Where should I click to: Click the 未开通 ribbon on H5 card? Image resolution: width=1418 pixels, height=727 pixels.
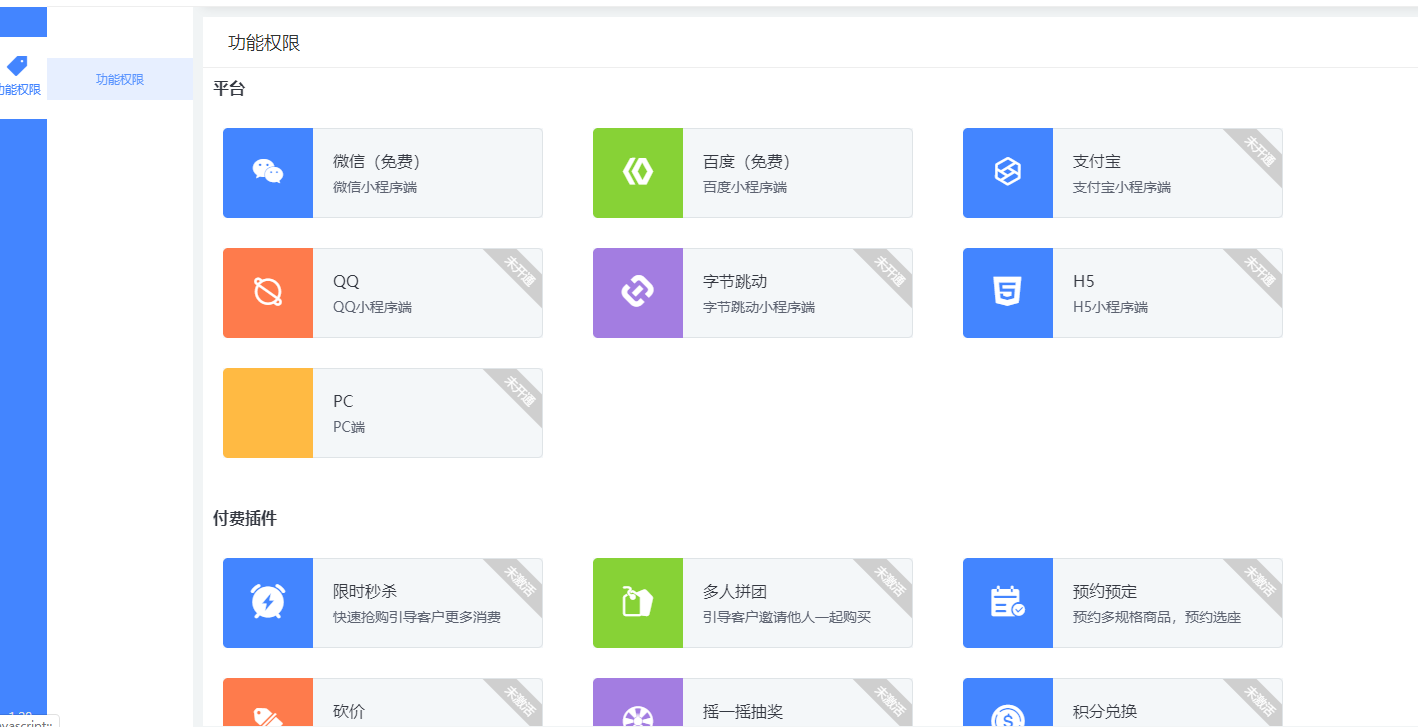click(x=1259, y=271)
